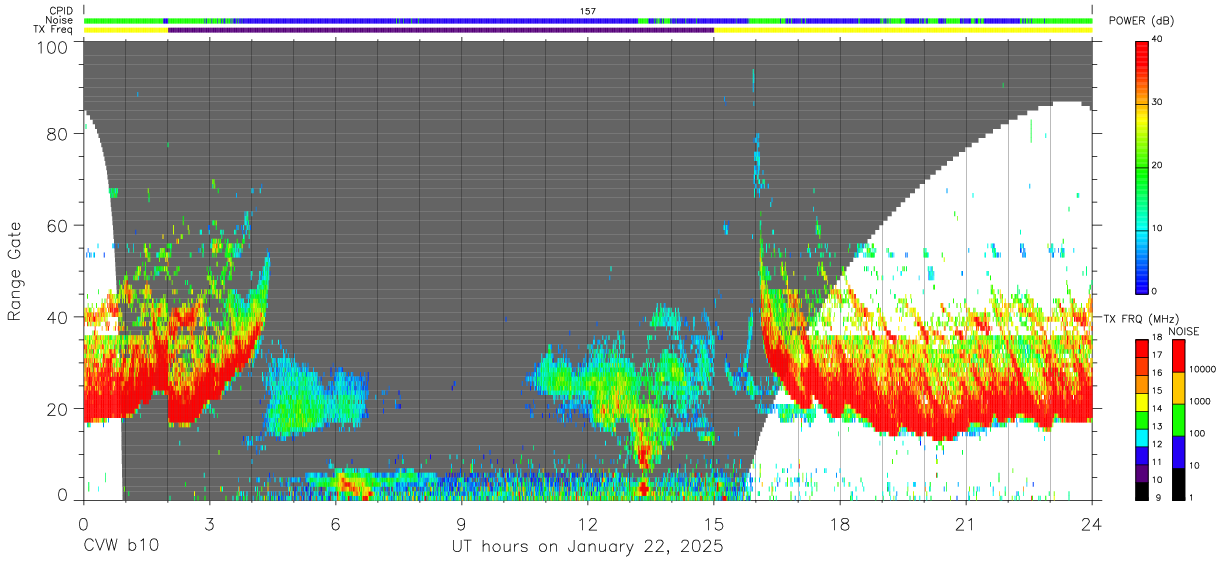The image size is (1228, 567).
Task: Click the power scale value 30
Action: 1159,103
